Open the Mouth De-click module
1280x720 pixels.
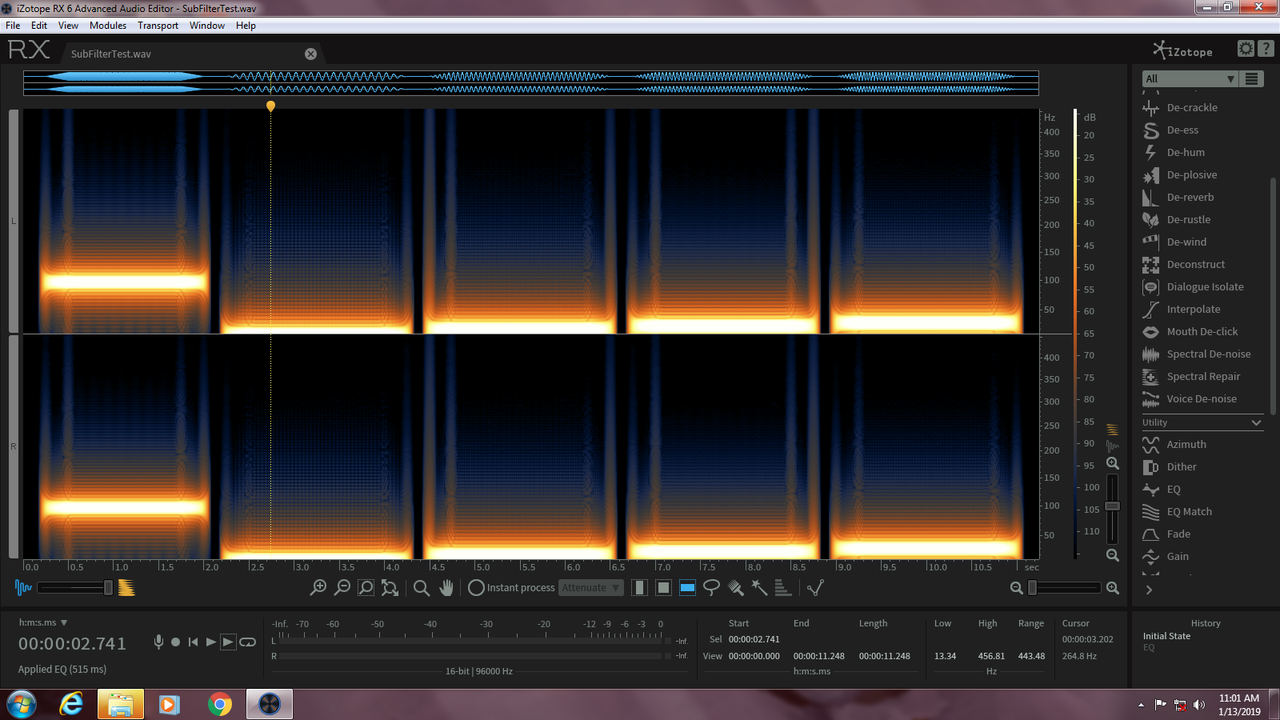tap(1189, 331)
